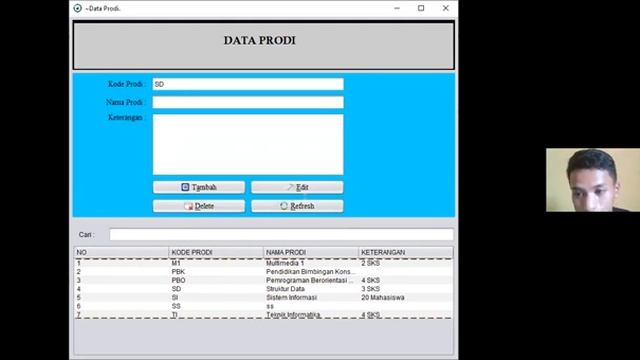Click the Delete button
This screenshot has height=360, width=640.
[199, 206]
